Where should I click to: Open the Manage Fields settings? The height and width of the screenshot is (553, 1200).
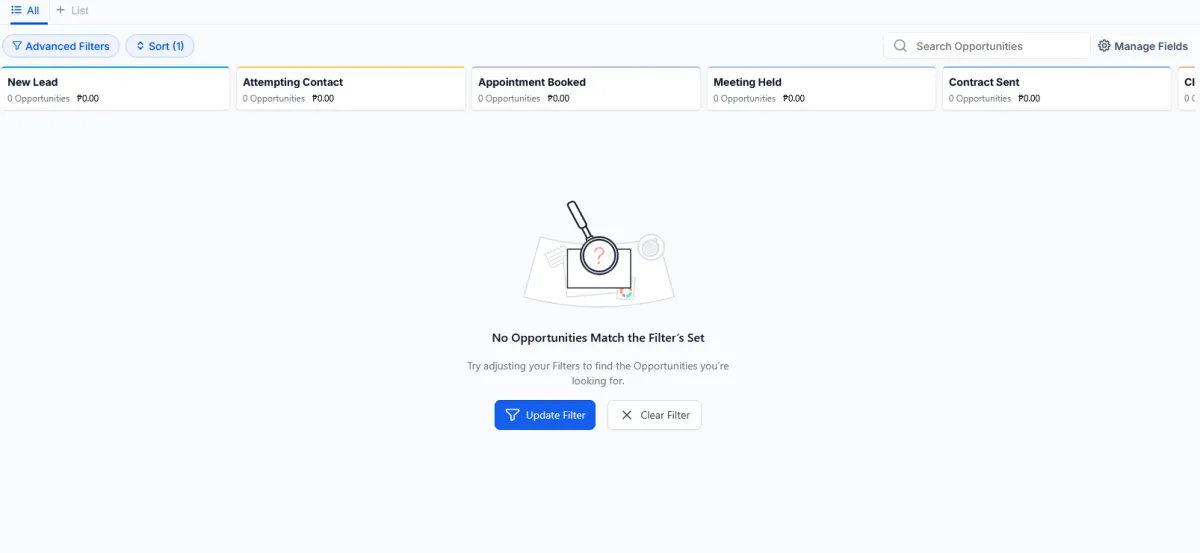pos(1143,46)
